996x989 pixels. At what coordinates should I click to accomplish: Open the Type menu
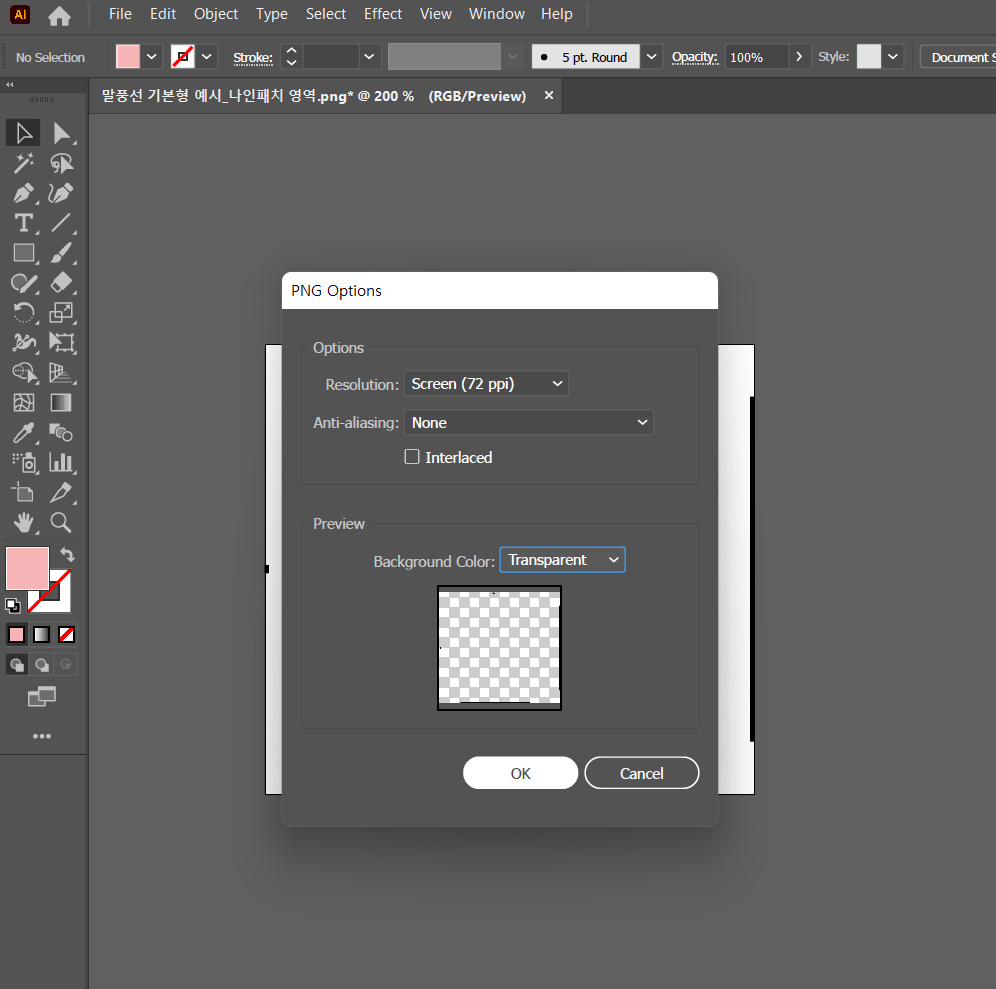click(x=272, y=14)
